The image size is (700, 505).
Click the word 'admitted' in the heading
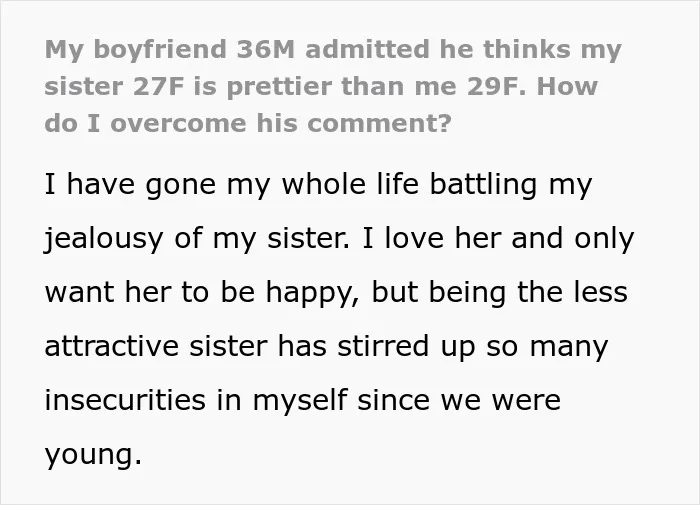click(367, 49)
